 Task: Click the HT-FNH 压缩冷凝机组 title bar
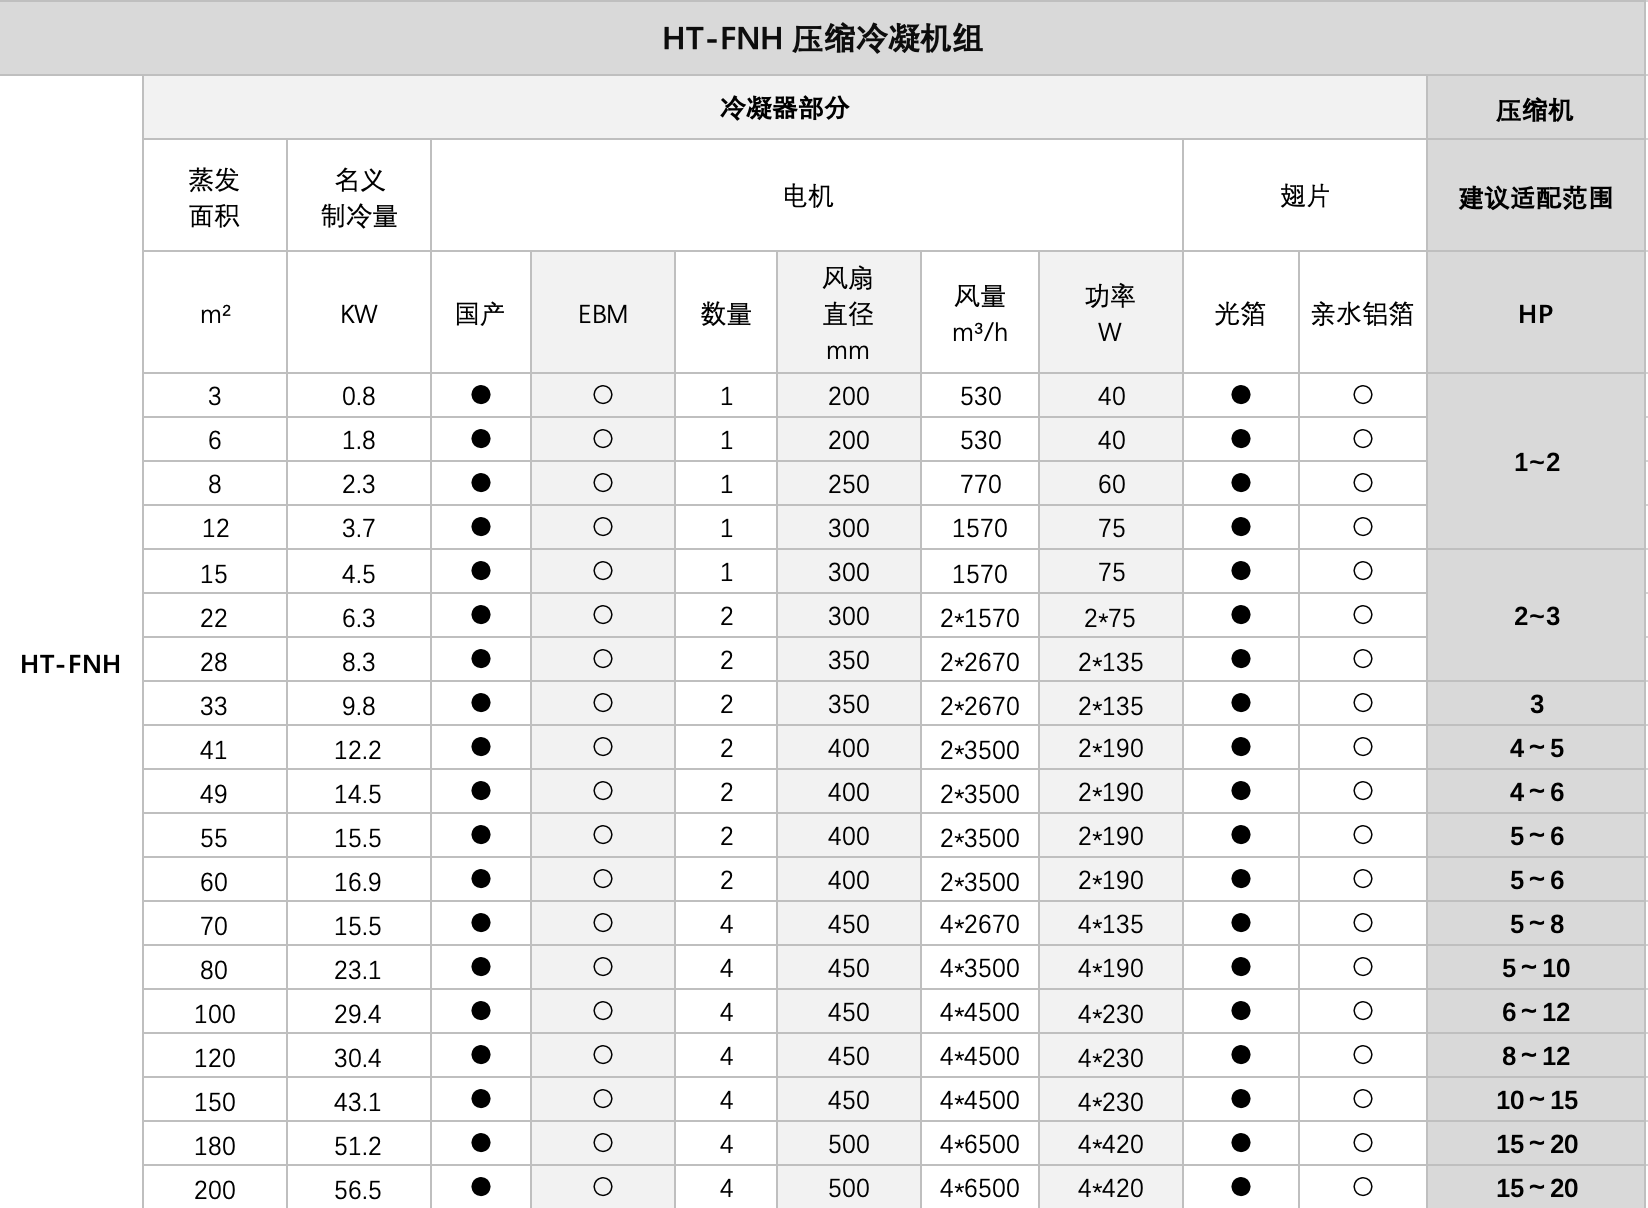pyautogui.click(x=823, y=38)
